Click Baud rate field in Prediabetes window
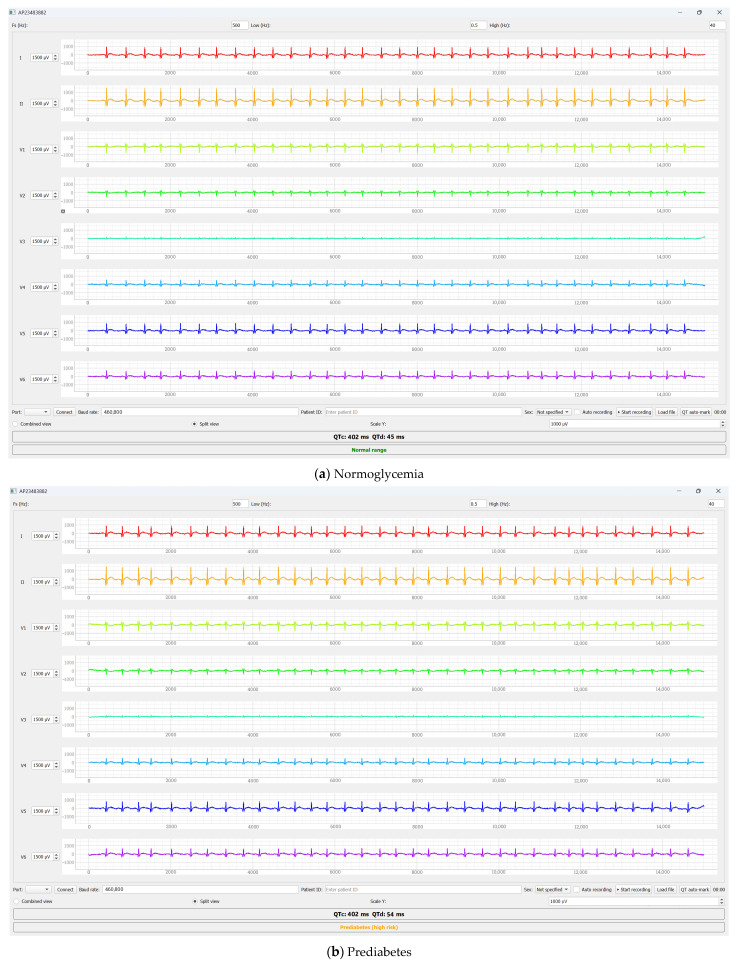Viewport: 736px width, 965px height. (201, 889)
